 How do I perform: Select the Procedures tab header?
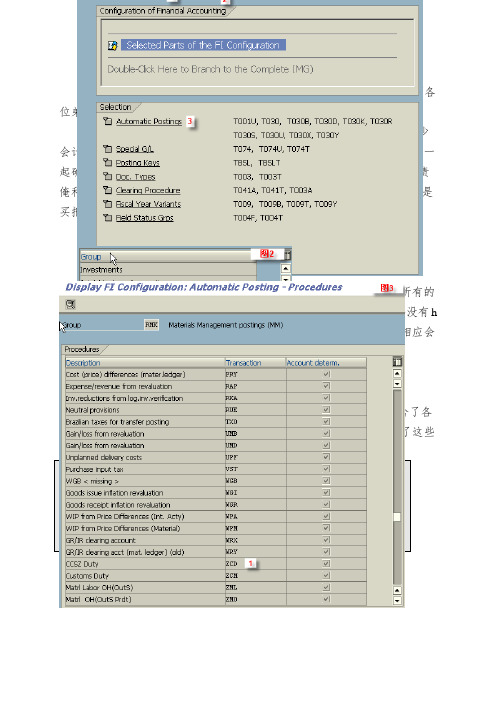(82, 349)
